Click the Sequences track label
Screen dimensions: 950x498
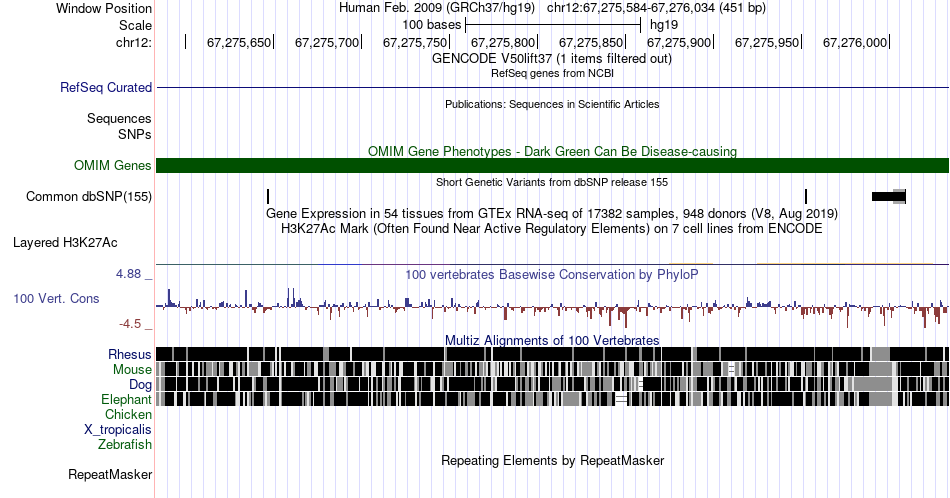tap(119, 118)
